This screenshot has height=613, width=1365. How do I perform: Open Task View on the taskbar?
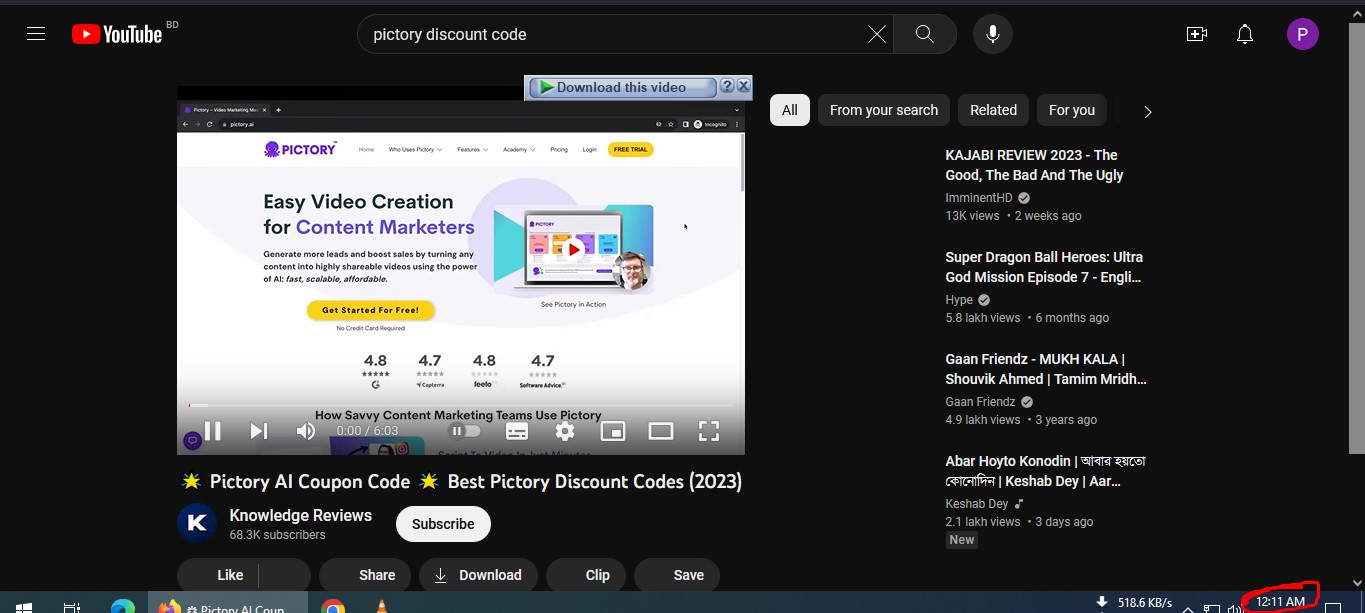(71, 606)
